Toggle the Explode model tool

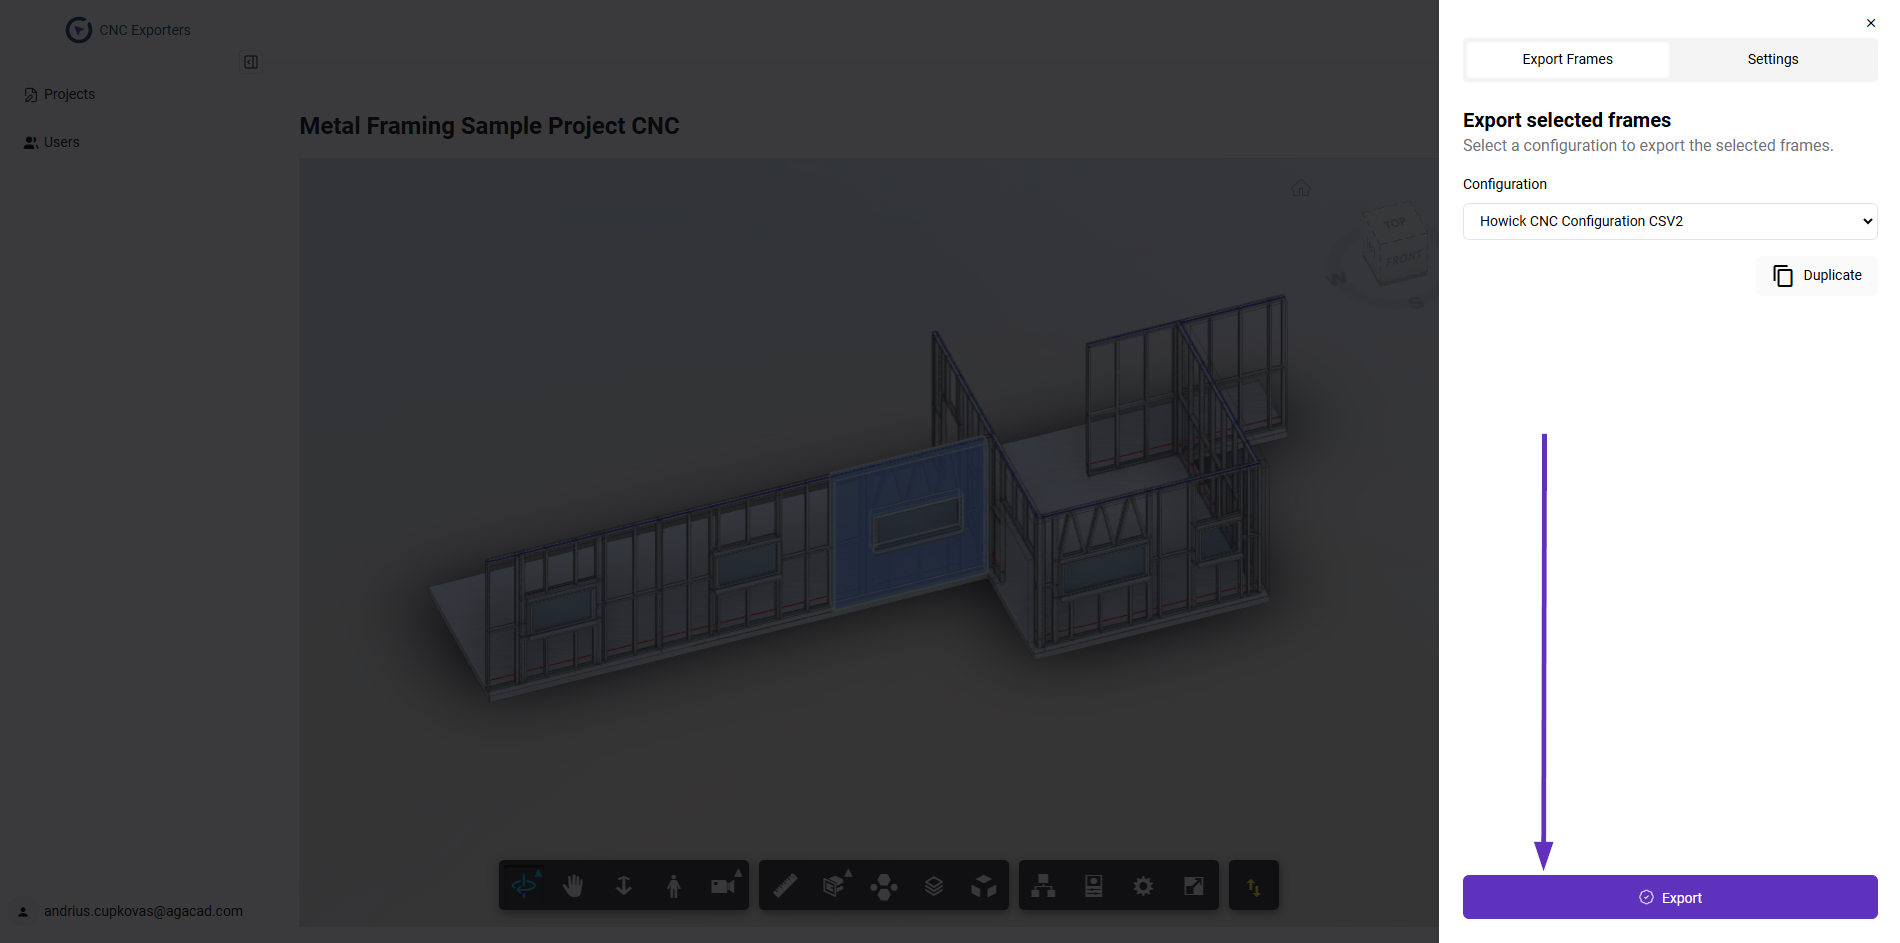pos(884,886)
